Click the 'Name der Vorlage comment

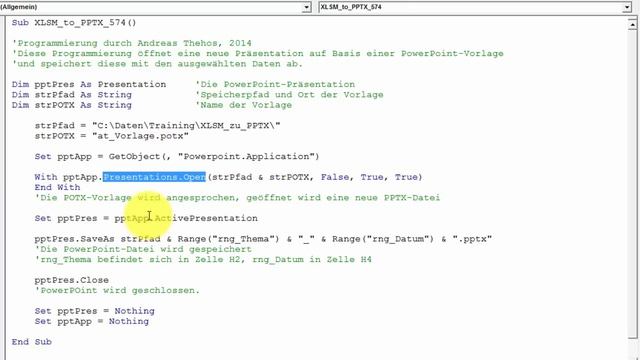244,105
